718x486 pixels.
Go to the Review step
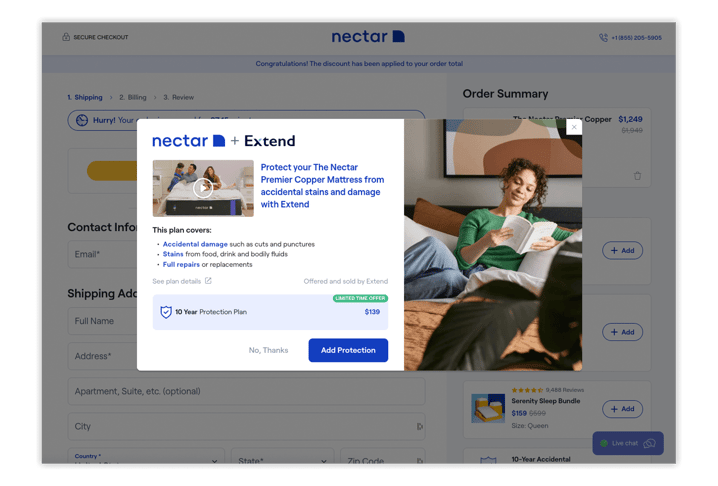pyautogui.click(x=179, y=97)
